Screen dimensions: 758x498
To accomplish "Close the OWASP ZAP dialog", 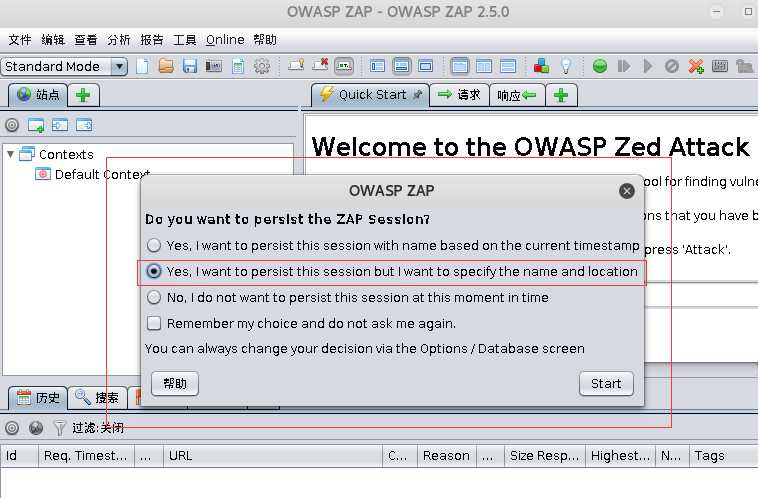I will click(627, 191).
